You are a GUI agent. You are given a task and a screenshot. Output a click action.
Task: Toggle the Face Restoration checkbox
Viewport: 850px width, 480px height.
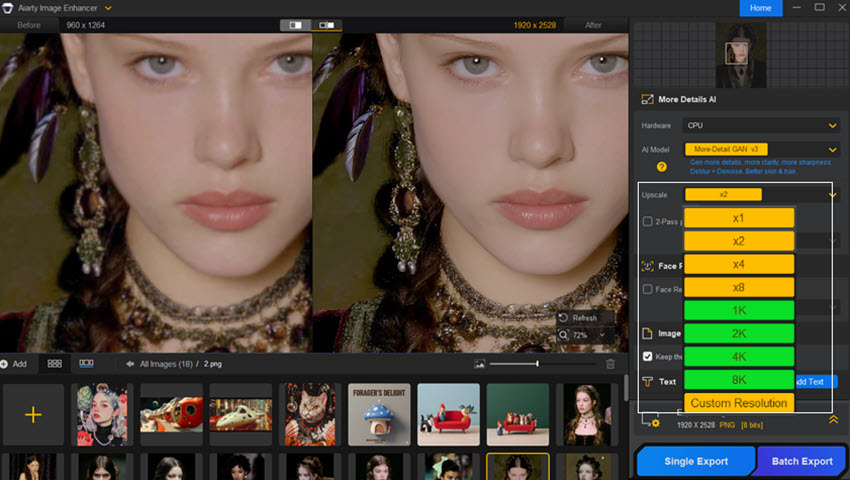click(x=648, y=289)
